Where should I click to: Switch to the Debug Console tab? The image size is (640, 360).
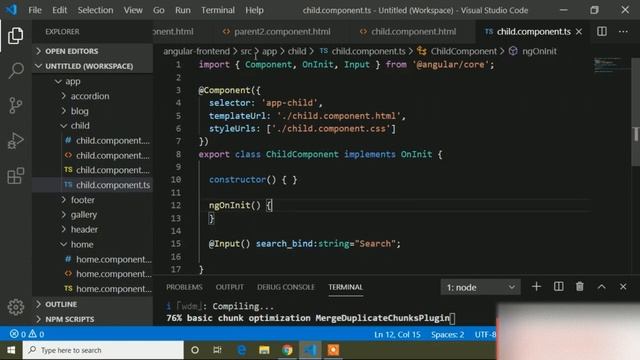(x=286, y=287)
